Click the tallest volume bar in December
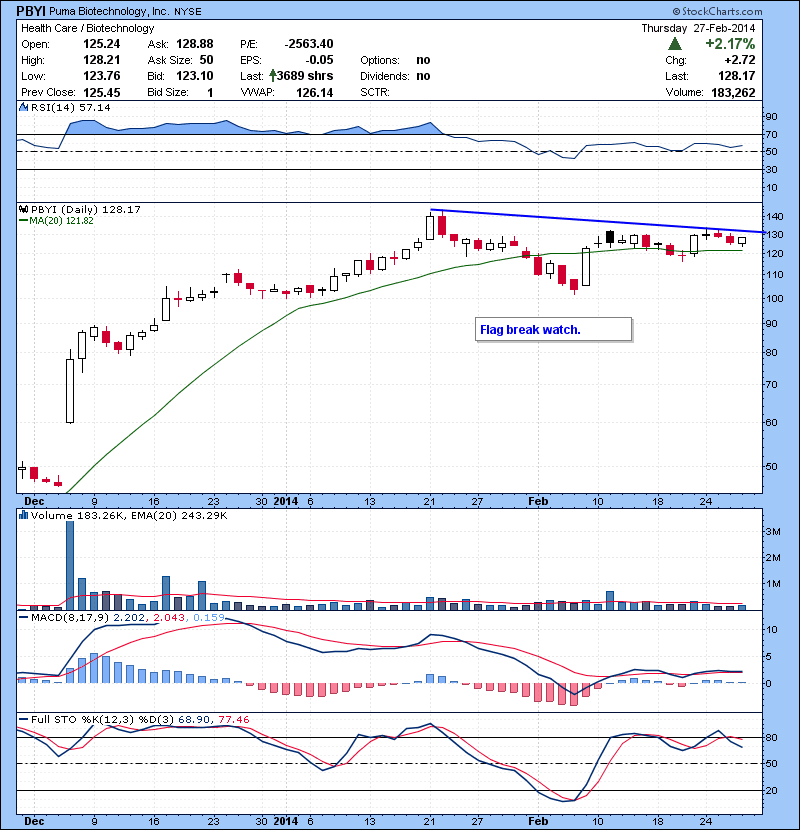 (70, 565)
